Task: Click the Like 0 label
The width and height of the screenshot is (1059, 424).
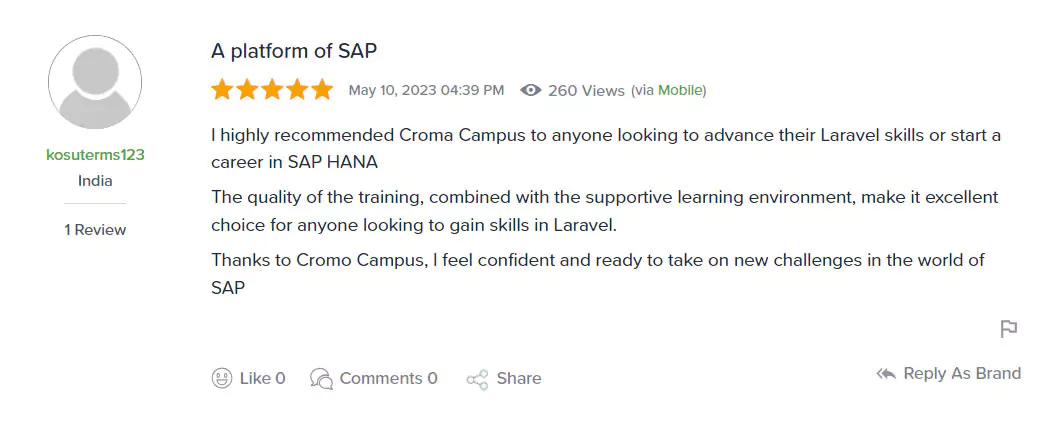Action: pos(262,378)
